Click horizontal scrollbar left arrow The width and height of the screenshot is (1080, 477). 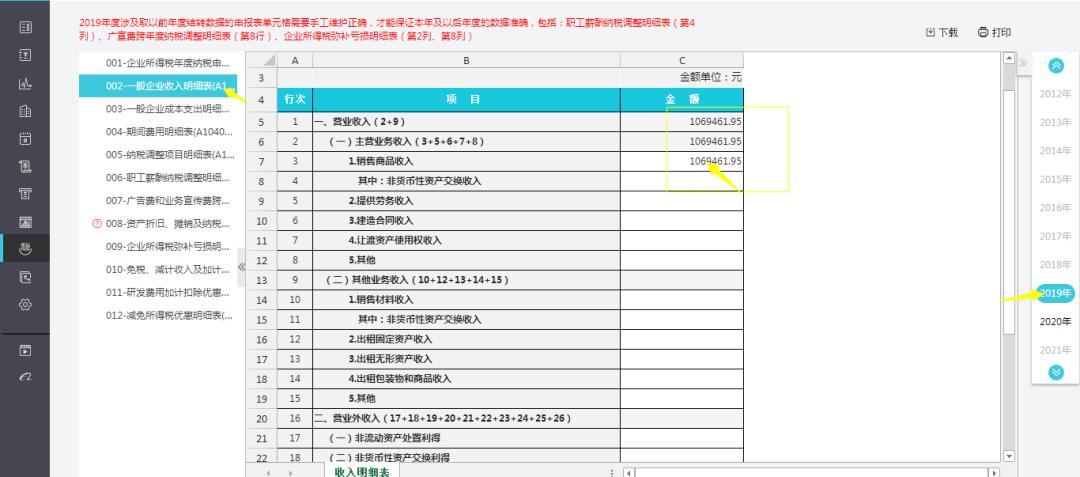tap(629, 473)
